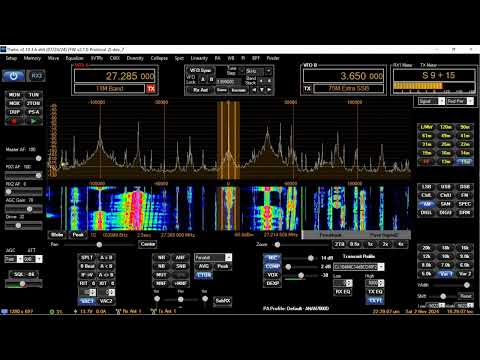Screen dimensions: 480x360
Task: Set zoom to 2x
Action: (385, 244)
